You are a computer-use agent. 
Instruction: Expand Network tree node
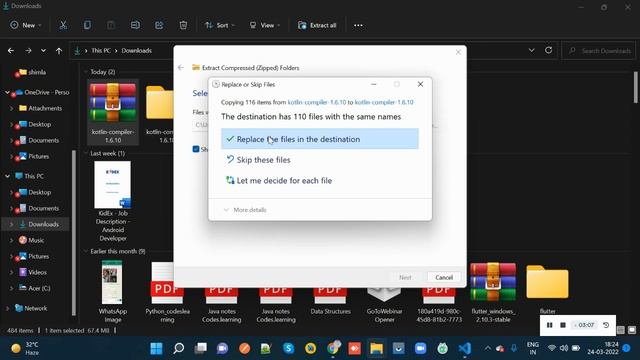tap(7, 309)
